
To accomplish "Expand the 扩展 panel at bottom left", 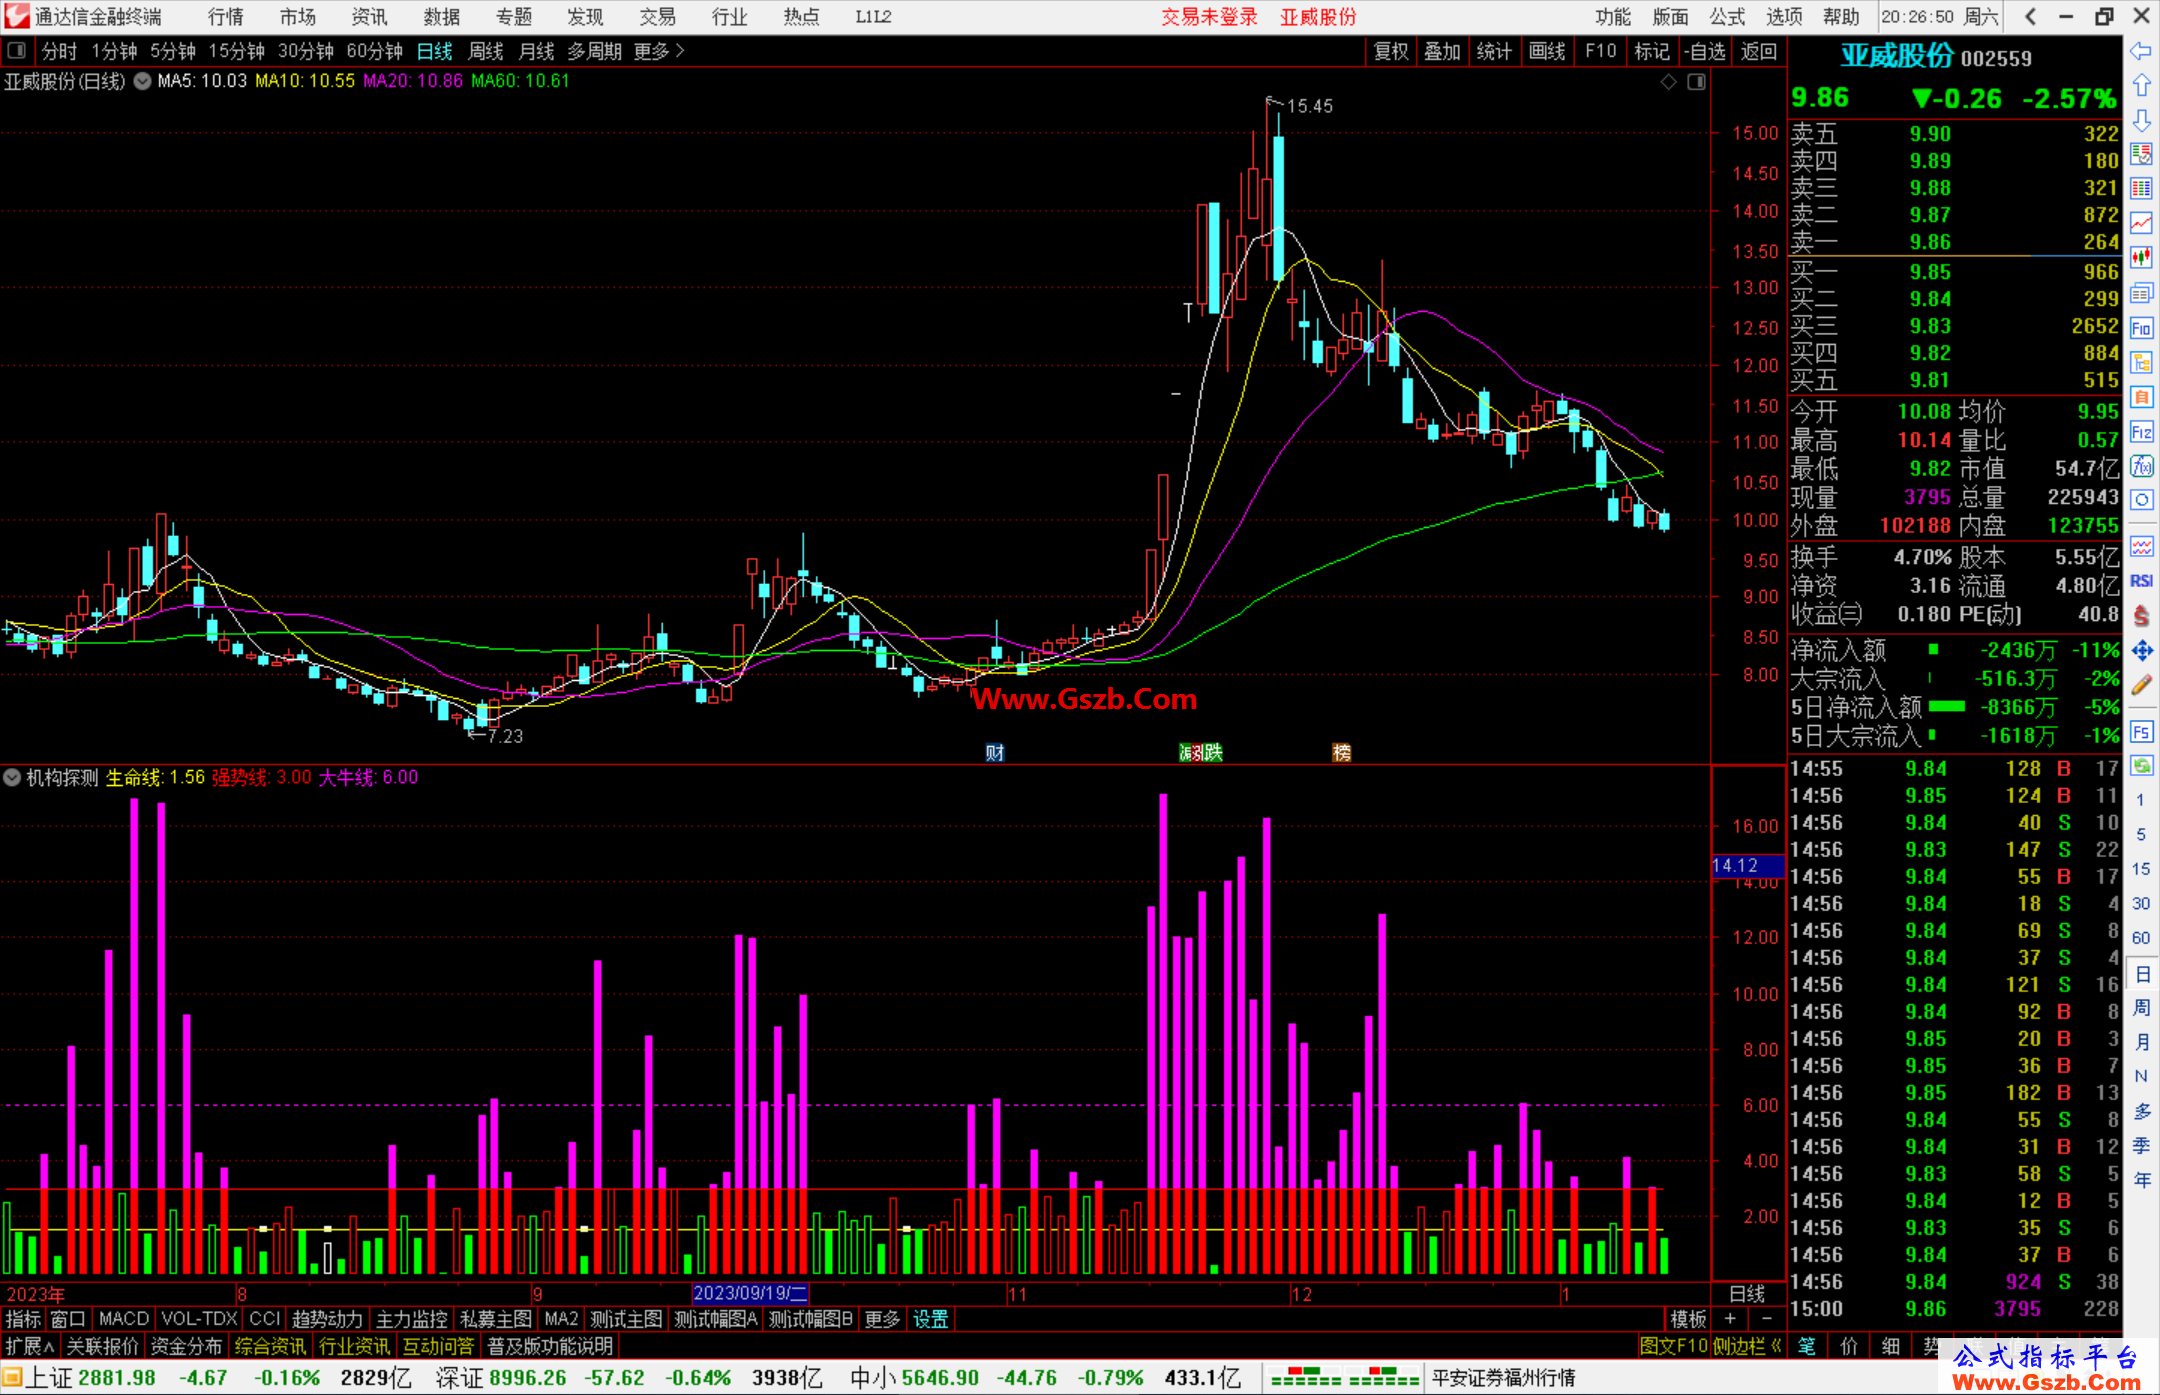I will click(x=30, y=1346).
